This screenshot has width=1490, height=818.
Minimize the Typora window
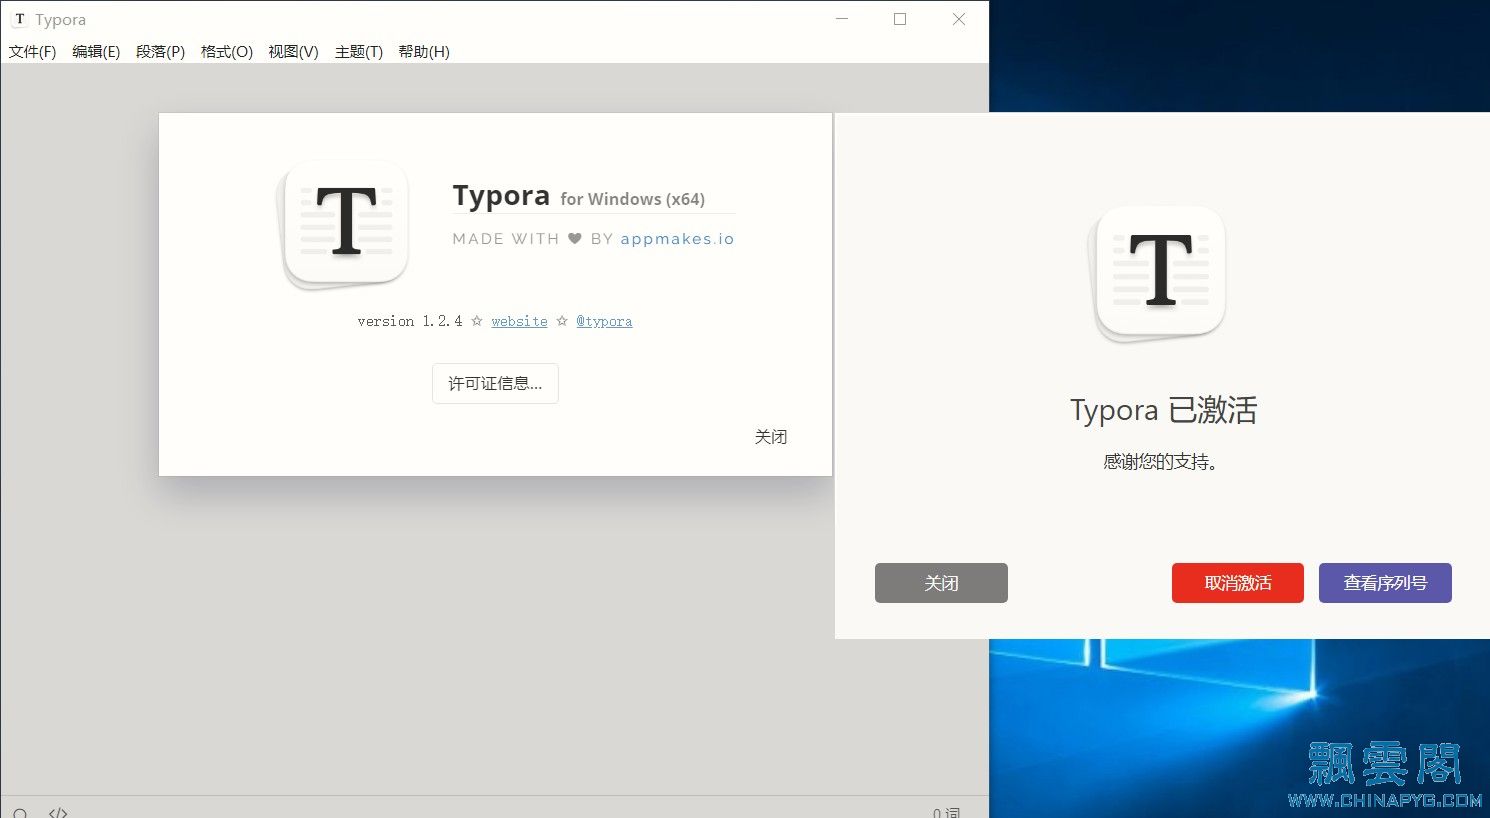[x=842, y=19]
